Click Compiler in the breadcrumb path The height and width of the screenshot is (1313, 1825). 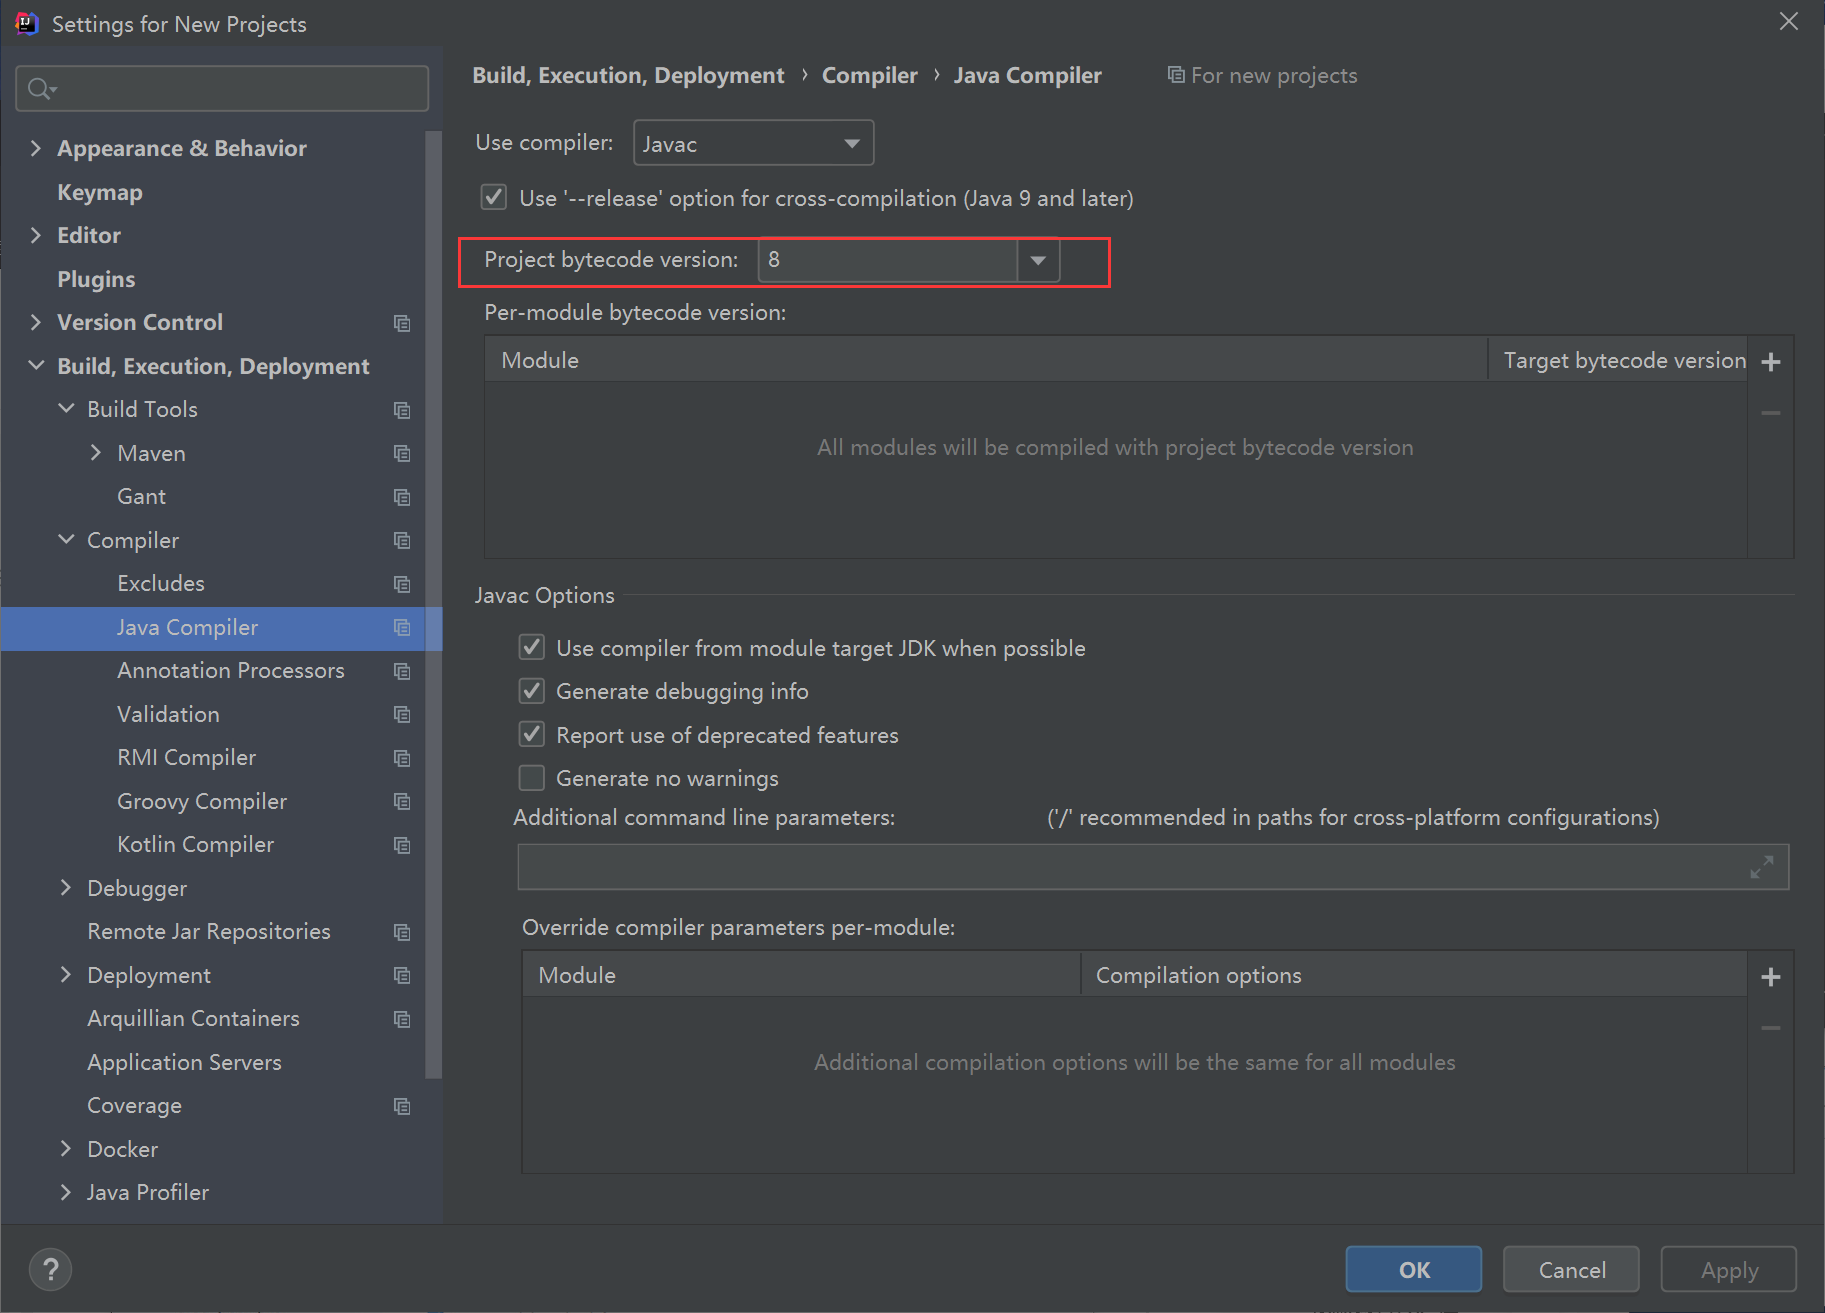[x=870, y=75]
